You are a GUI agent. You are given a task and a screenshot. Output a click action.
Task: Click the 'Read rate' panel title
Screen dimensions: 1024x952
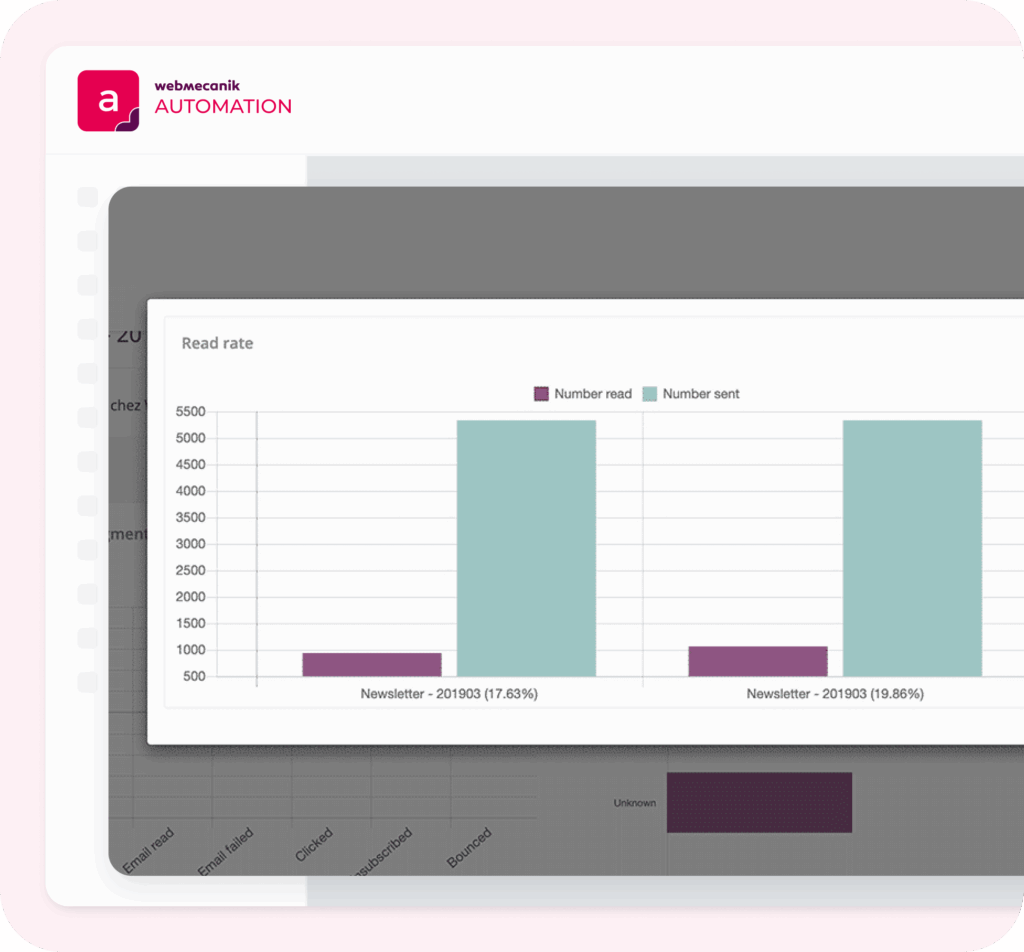(x=217, y=343)
